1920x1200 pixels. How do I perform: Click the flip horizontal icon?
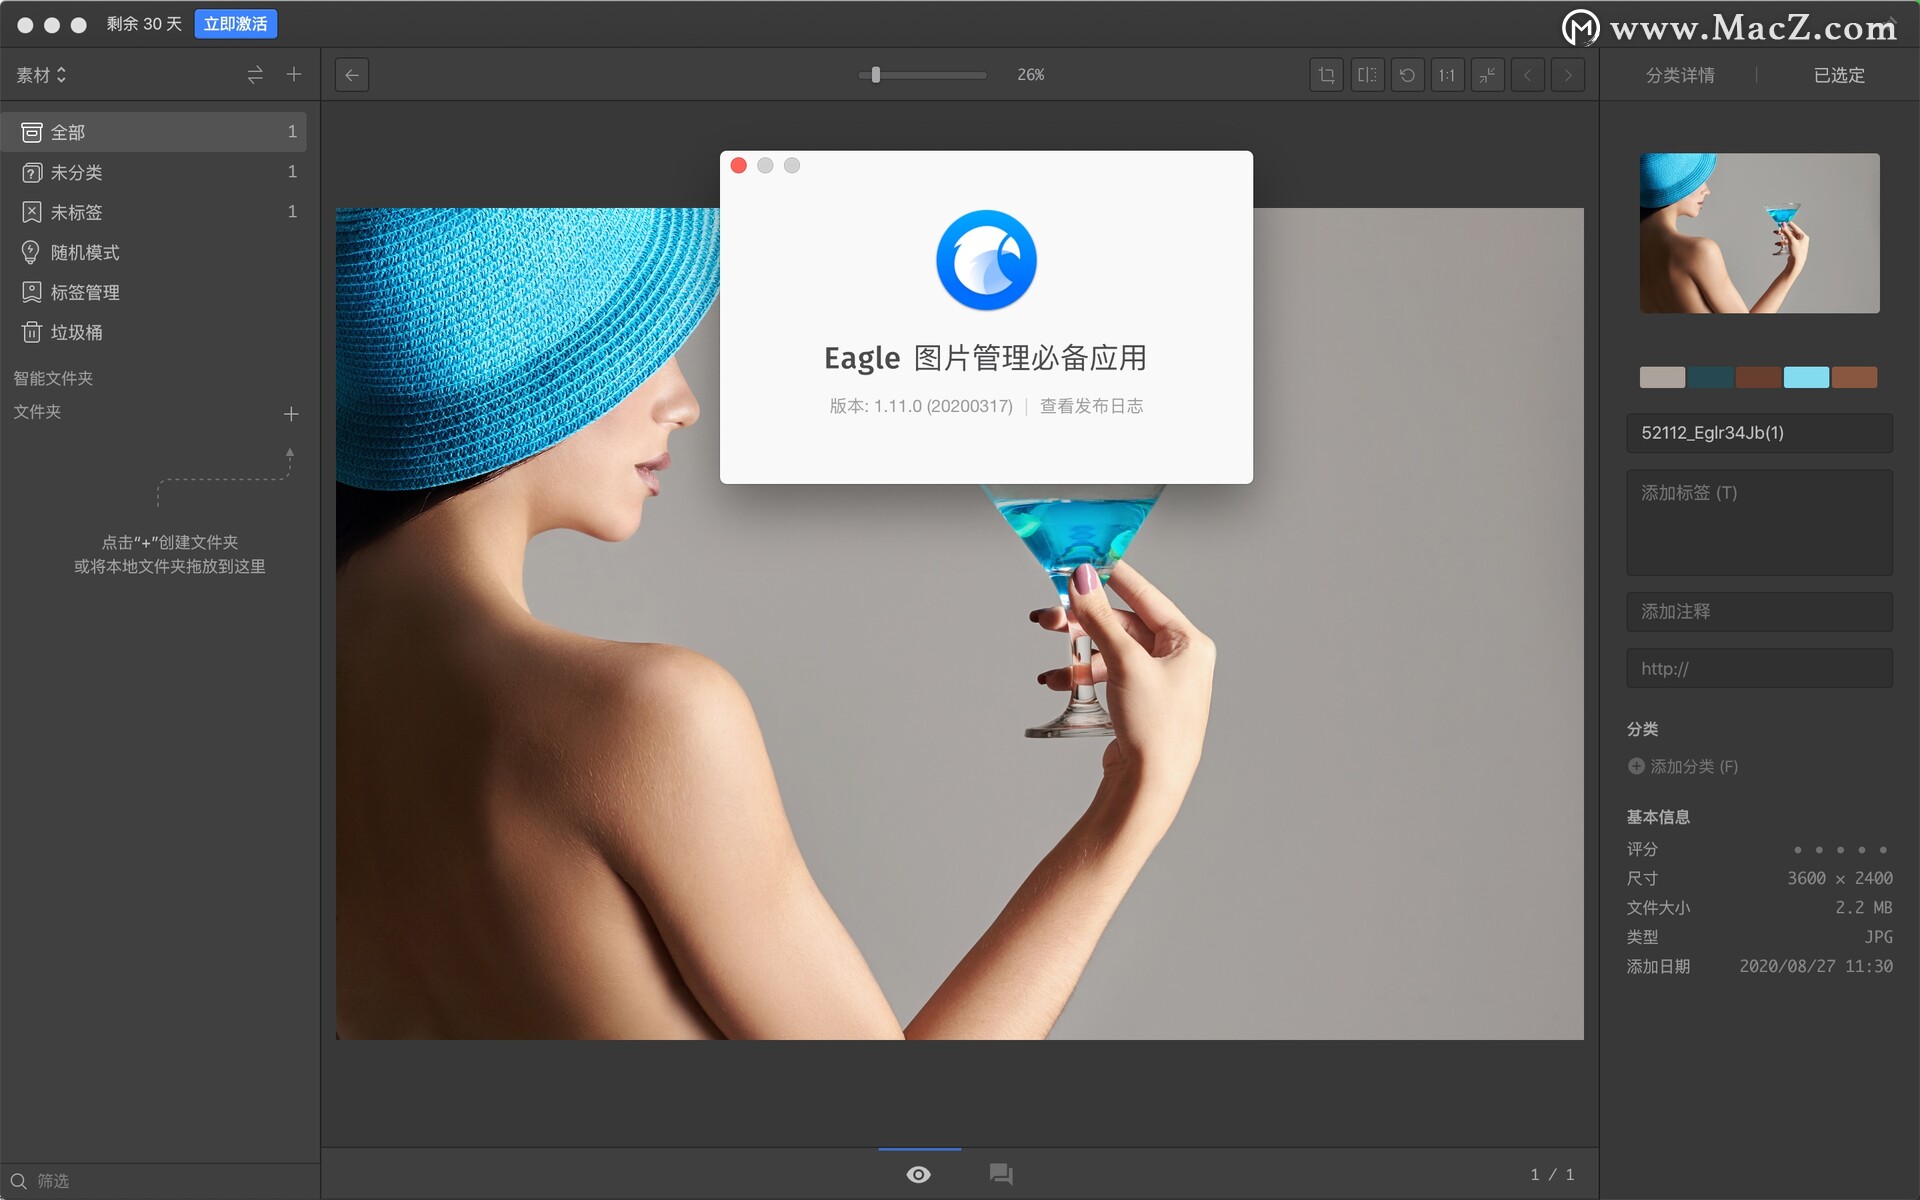(1366, 75)
